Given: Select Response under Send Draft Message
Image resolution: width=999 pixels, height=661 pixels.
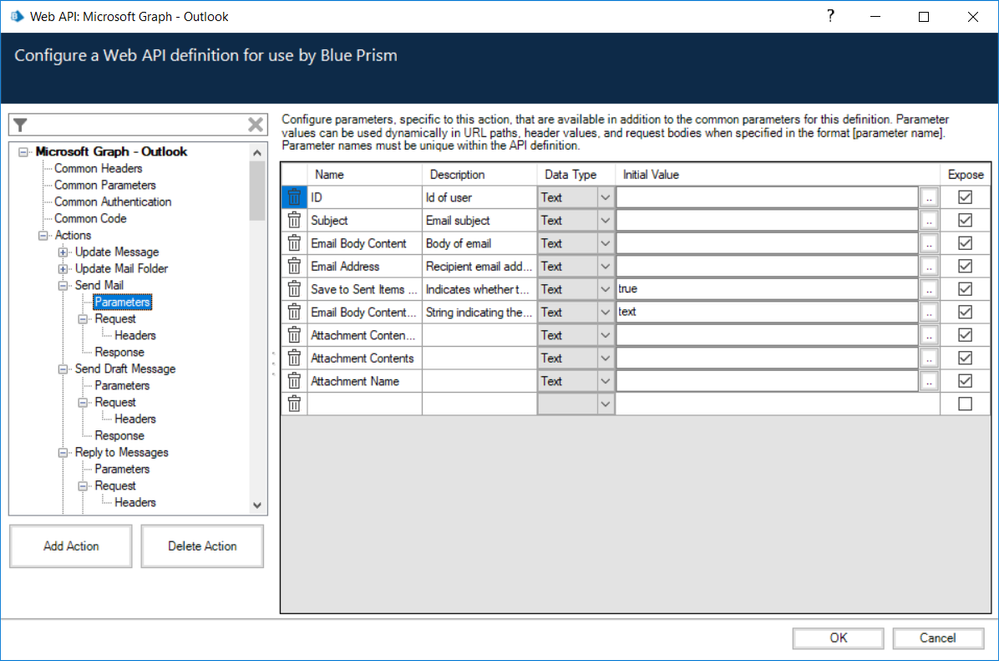Looking at the screenshot, I should [119, 436].
